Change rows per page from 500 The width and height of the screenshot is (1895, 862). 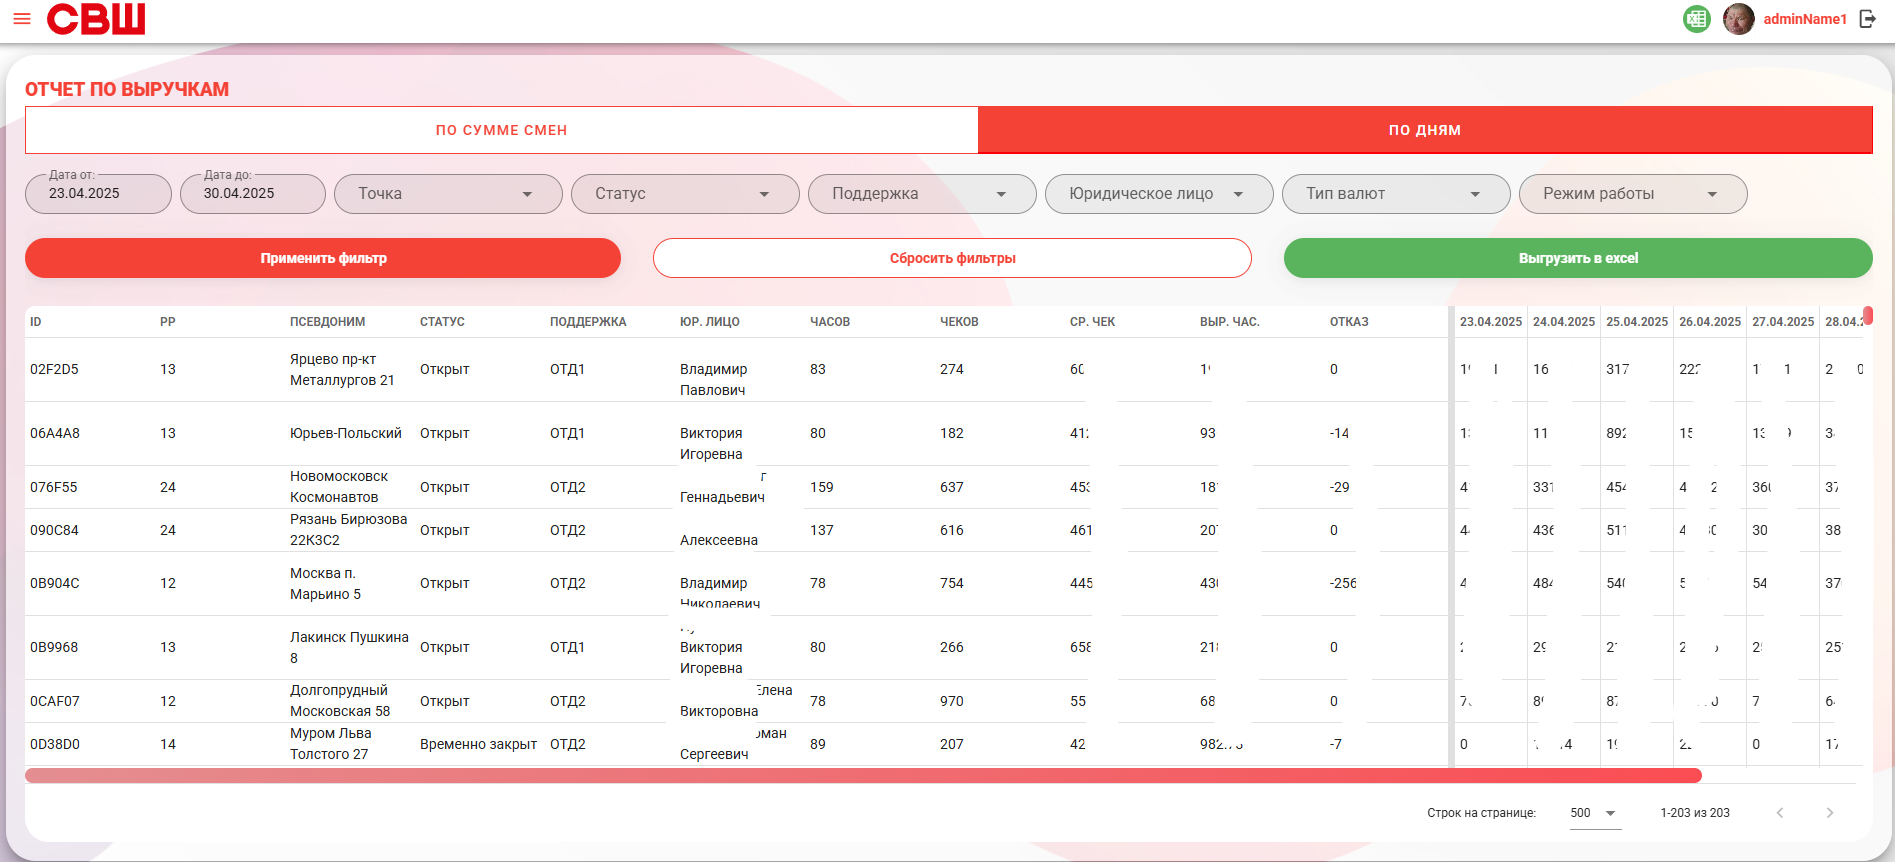tap(1594, 813)
